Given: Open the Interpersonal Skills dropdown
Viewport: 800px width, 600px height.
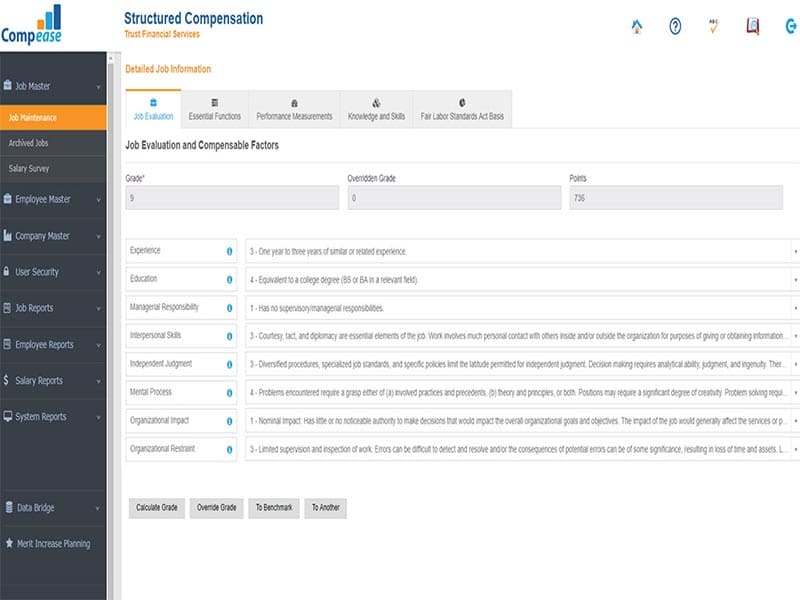Looking at the screenshot, I should pyautogui.click(x=520, y=336).
